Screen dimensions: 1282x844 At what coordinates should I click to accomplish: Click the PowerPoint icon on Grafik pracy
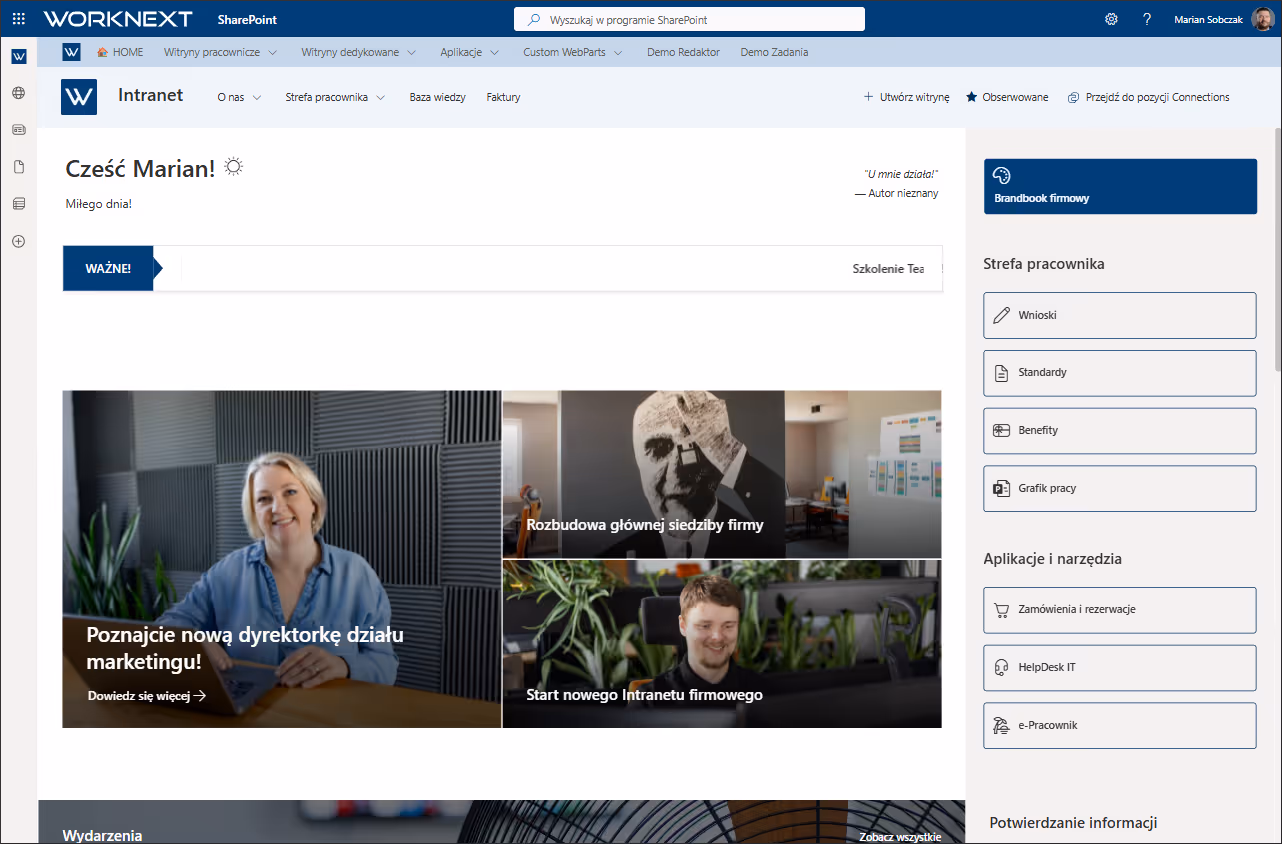(1002, 488)
